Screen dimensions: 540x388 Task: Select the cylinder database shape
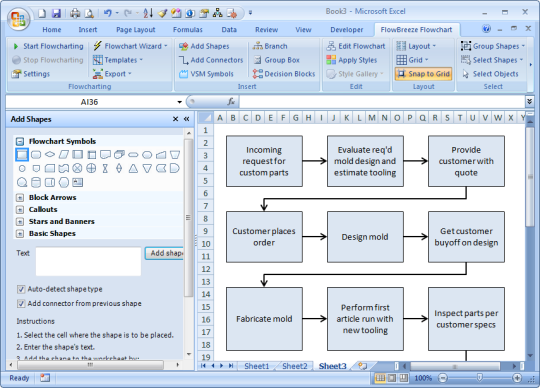36,182
